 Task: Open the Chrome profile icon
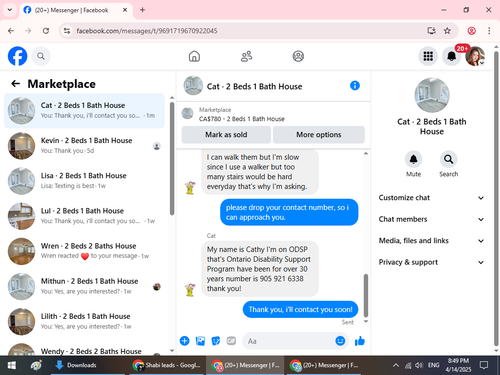(x=472, y=31)
